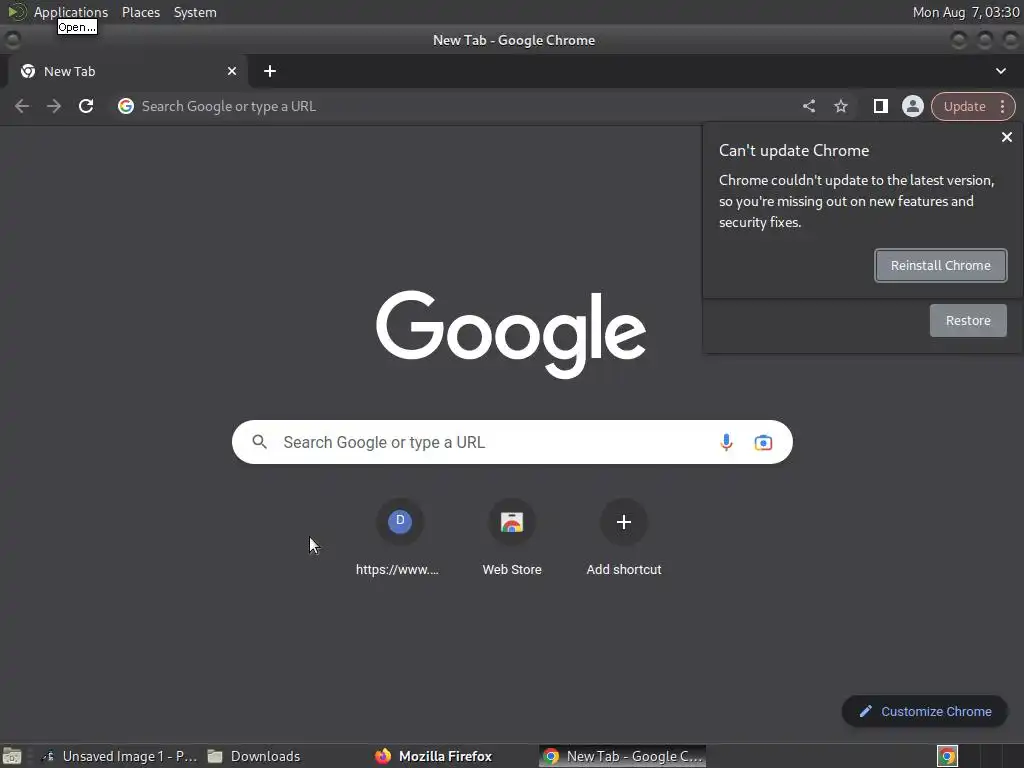Click the Chrome tray icon at bottom right
The height and width of the screenshot is (768, 1024).
pyautogui.click(x=947, y=756)
